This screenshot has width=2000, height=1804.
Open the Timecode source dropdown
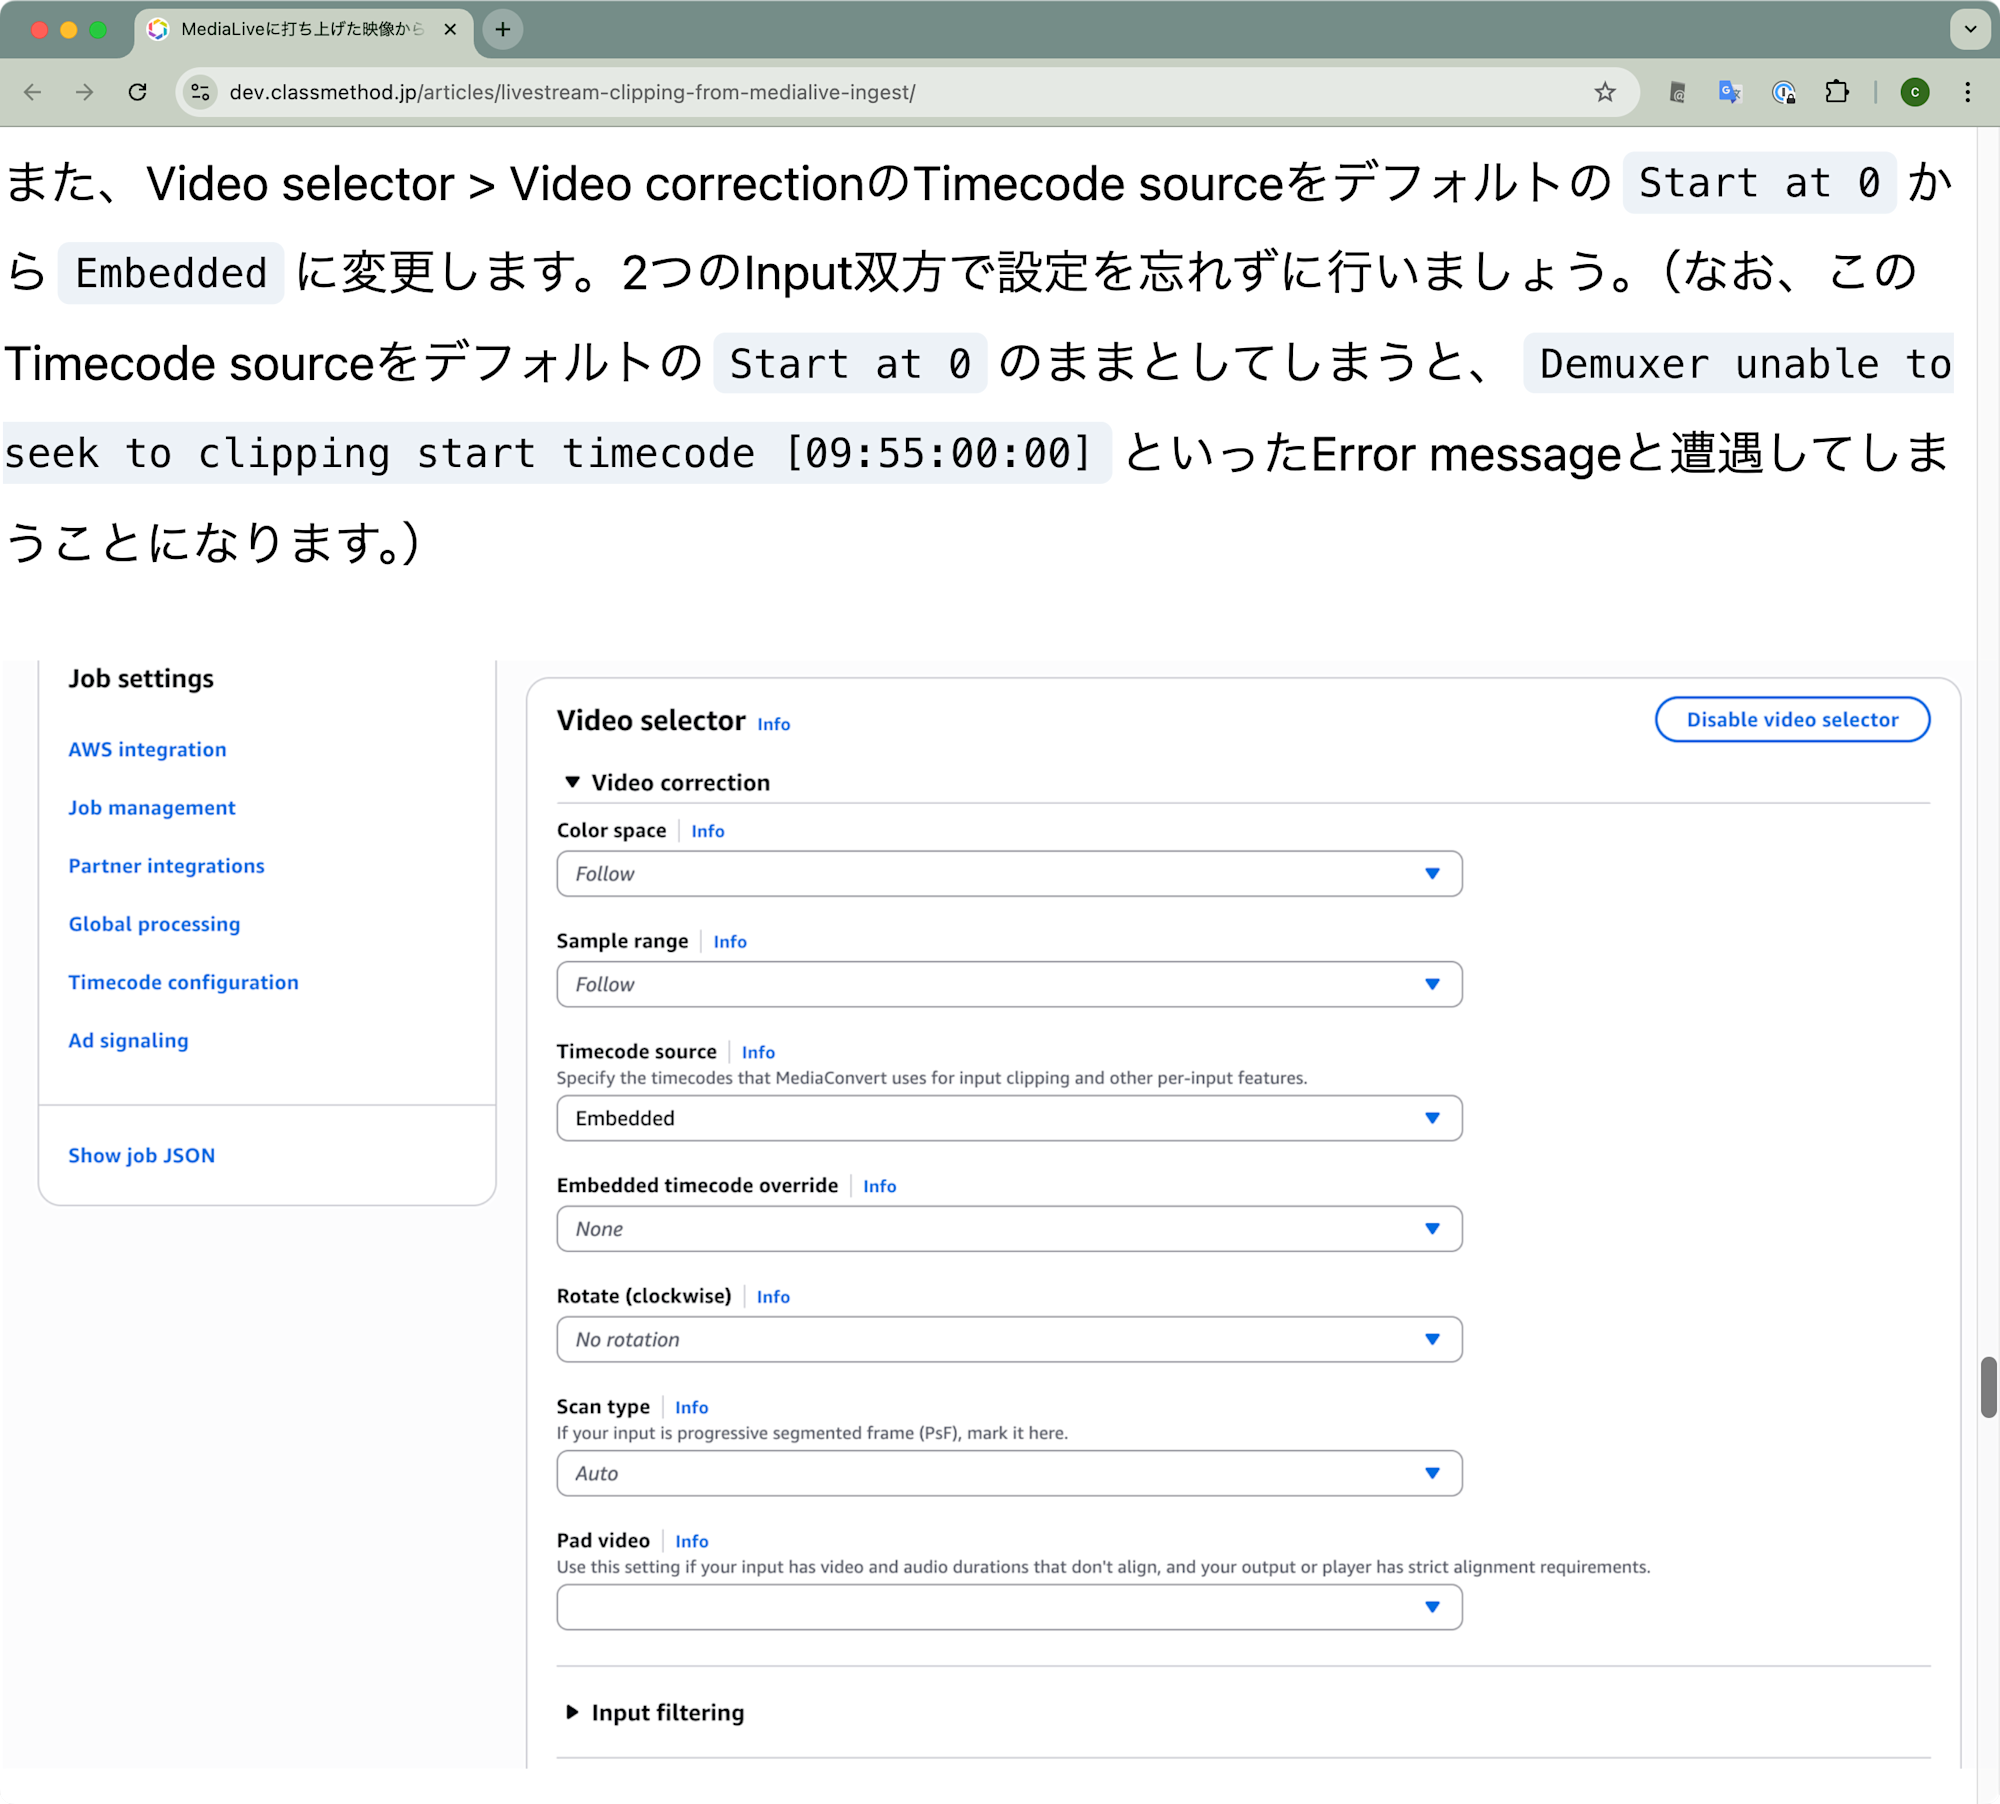point(1009,1118)
